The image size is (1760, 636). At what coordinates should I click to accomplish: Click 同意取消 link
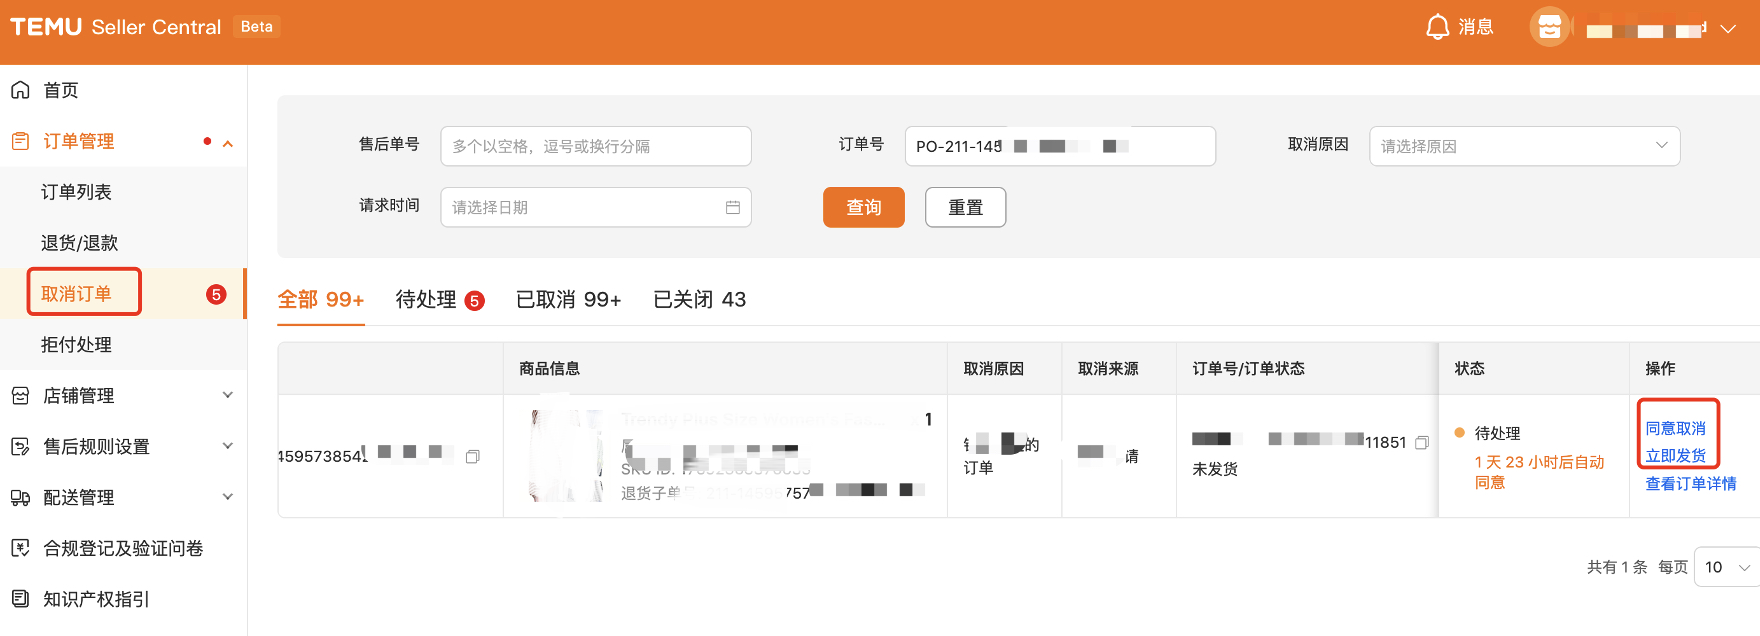click(1676, 428)
